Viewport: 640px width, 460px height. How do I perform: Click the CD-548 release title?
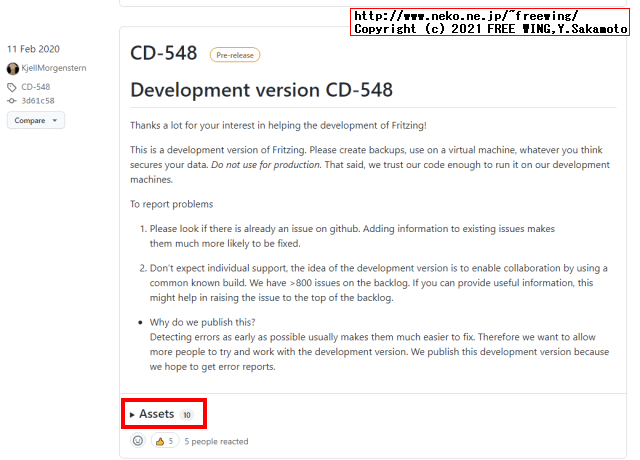point(164,54)
